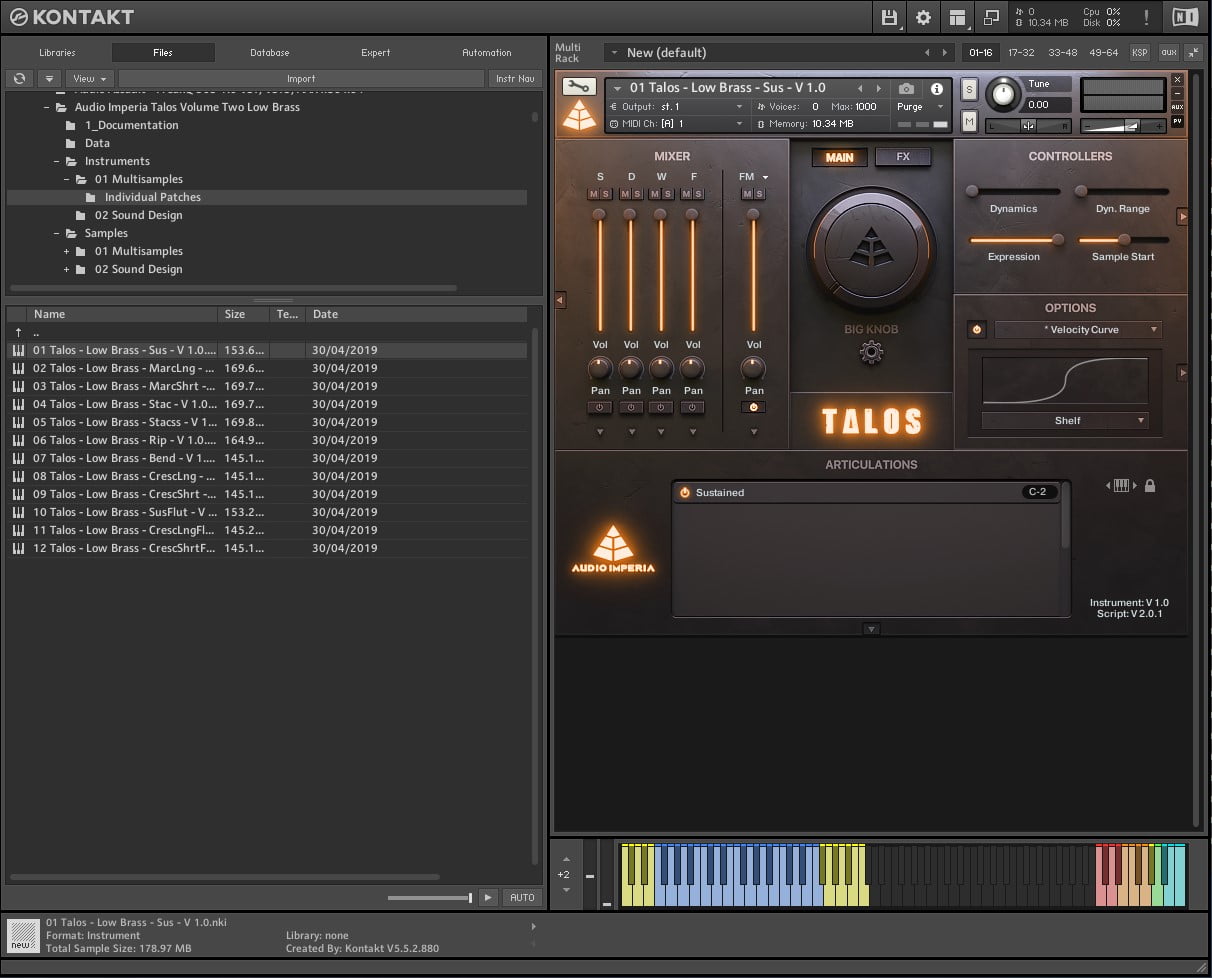Open Kontakt settings gear icon
Screen dimensions: 1212x978
coord(923,17)
